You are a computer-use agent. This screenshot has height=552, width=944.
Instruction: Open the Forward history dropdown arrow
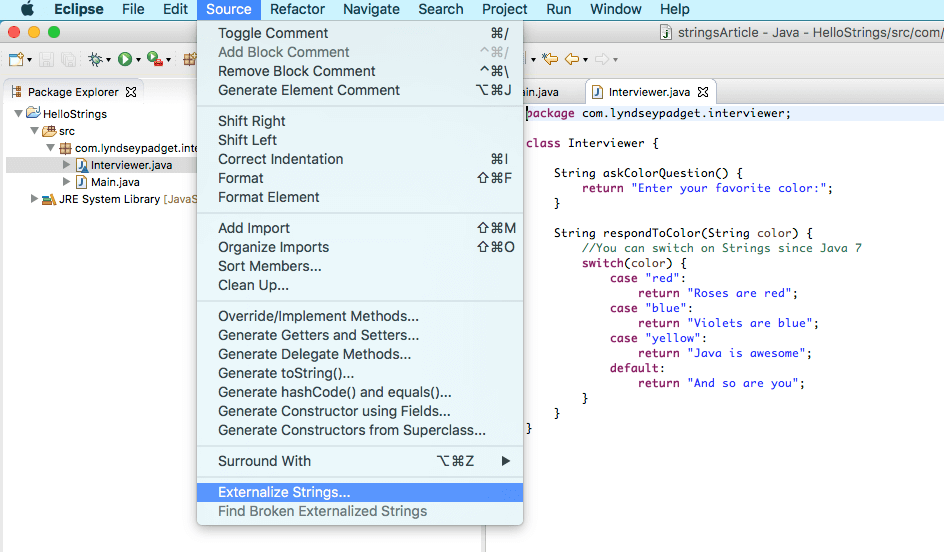(x=615, y=60)
